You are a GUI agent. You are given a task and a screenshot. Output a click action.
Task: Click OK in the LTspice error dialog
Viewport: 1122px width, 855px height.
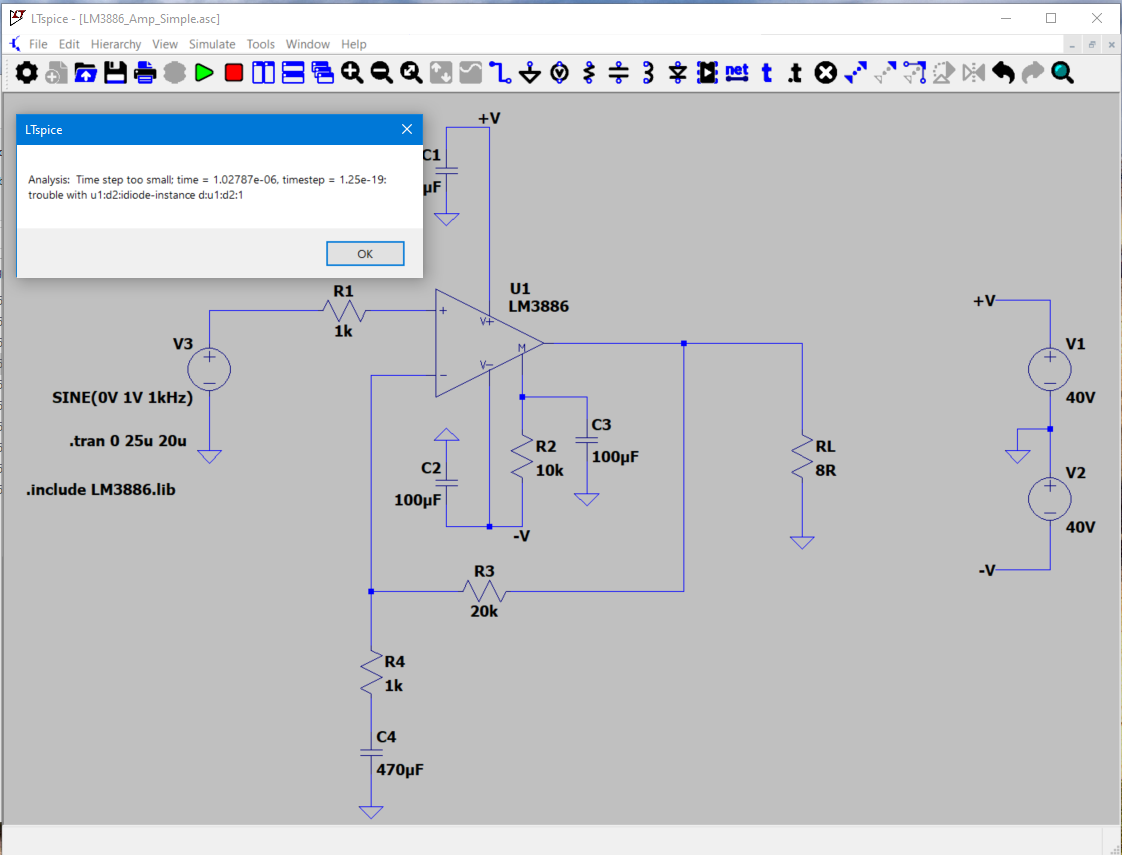365,254
